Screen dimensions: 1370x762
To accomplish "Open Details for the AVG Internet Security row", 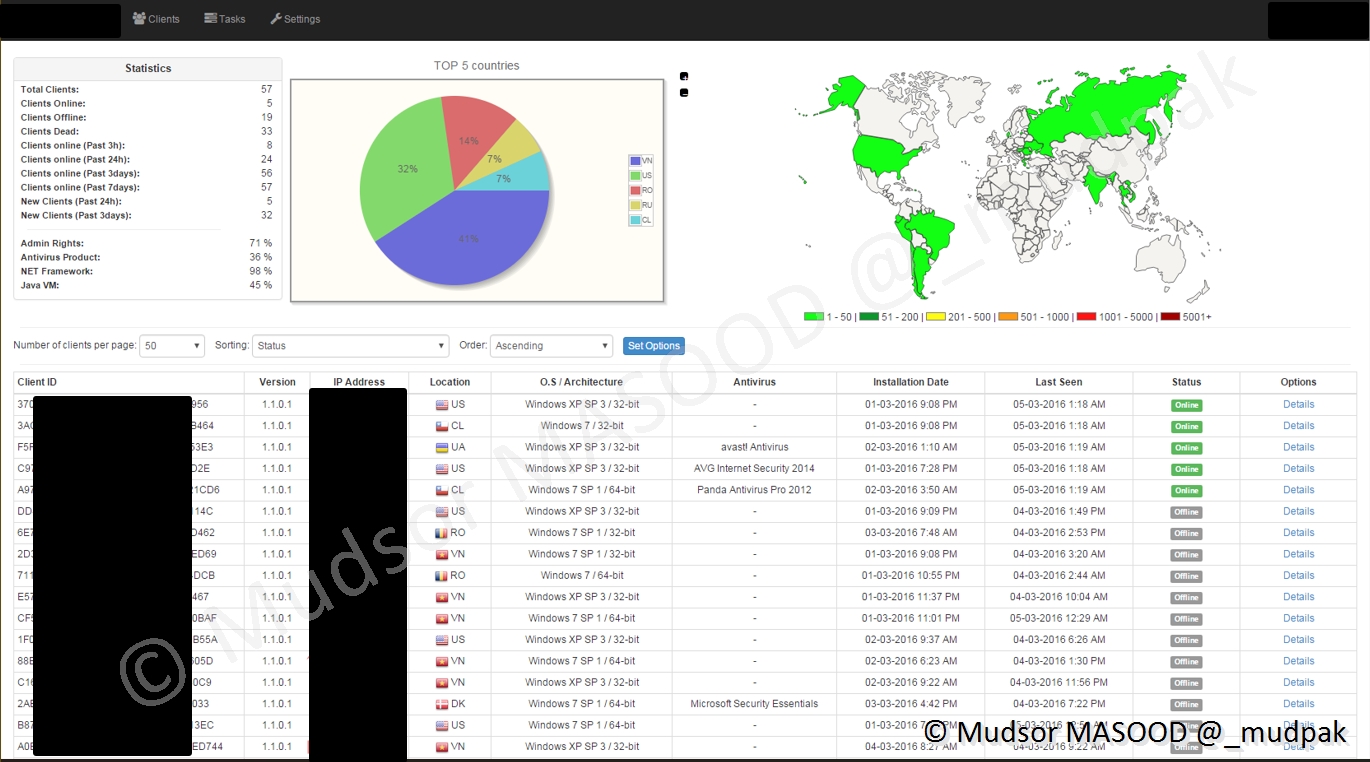I will pos(1298,469).
